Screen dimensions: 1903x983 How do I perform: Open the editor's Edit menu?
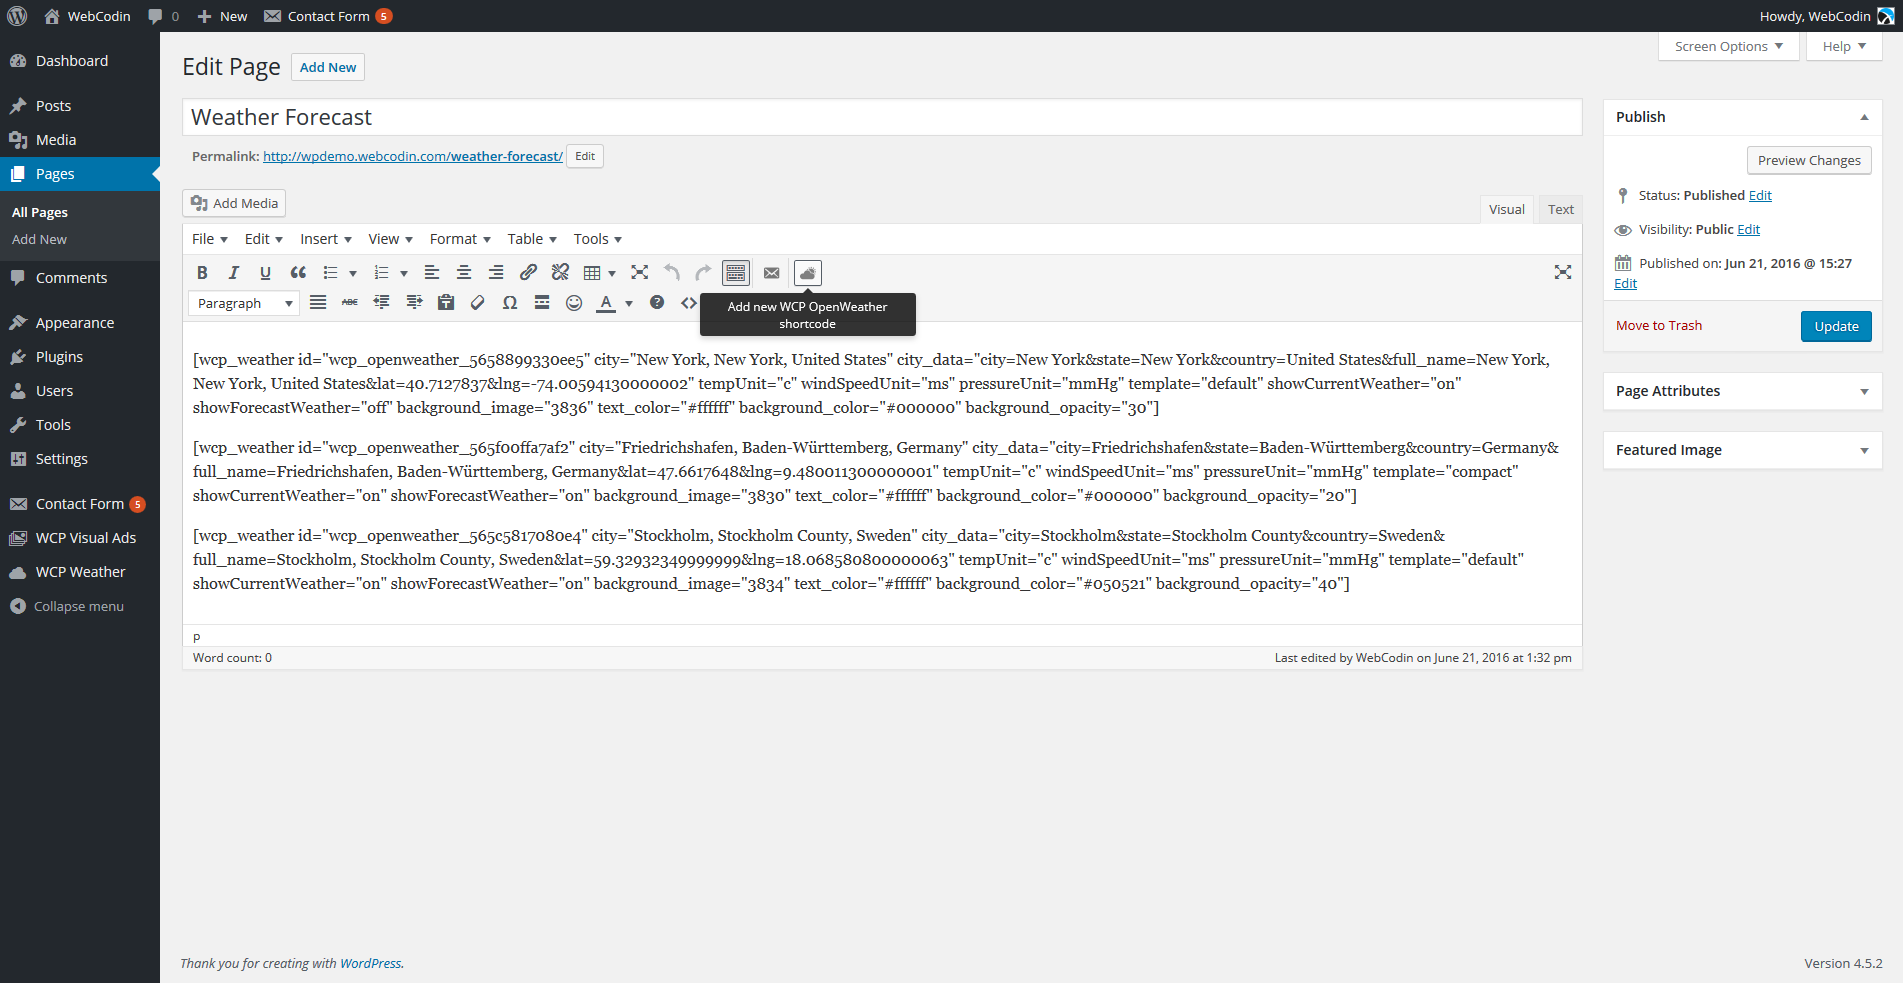pos(264,239)
